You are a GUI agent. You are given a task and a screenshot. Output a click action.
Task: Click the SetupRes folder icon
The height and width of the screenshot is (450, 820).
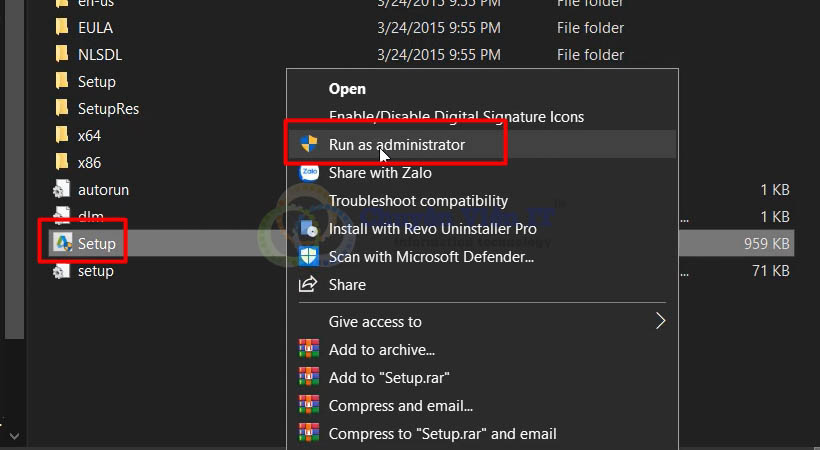click(62, 108)
